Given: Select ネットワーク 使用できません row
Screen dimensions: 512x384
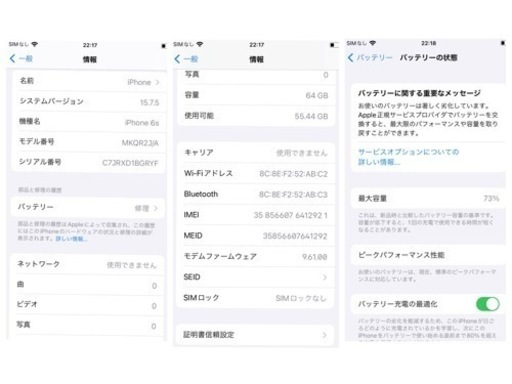Looking at the screenshot, I should point(87,265).
